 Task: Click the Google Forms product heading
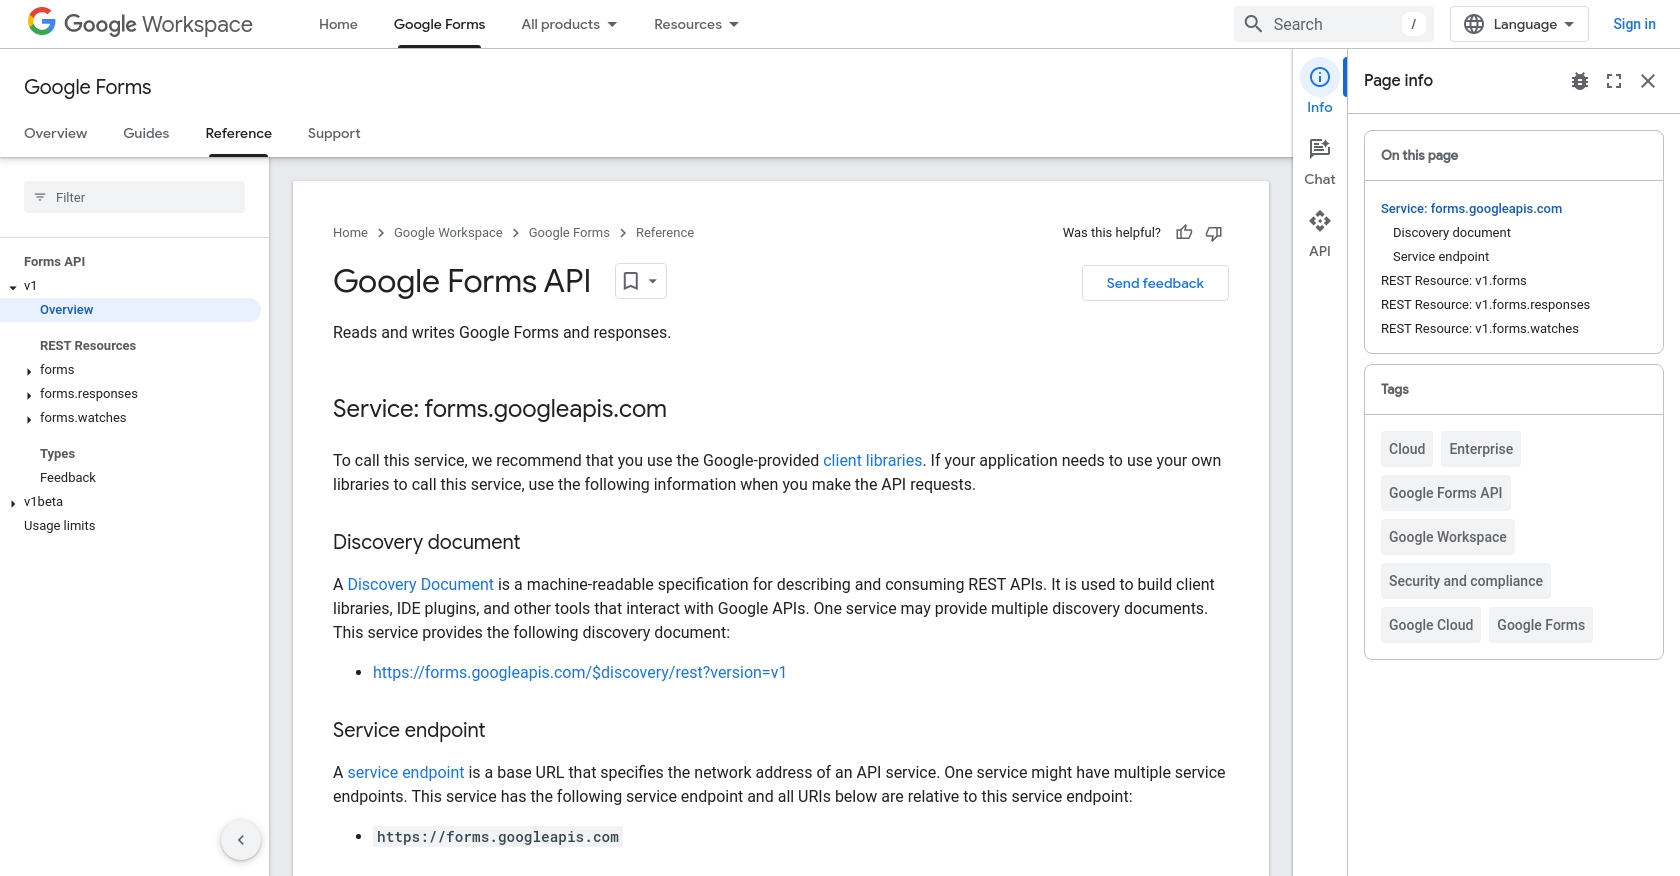(x=88, y=87)
